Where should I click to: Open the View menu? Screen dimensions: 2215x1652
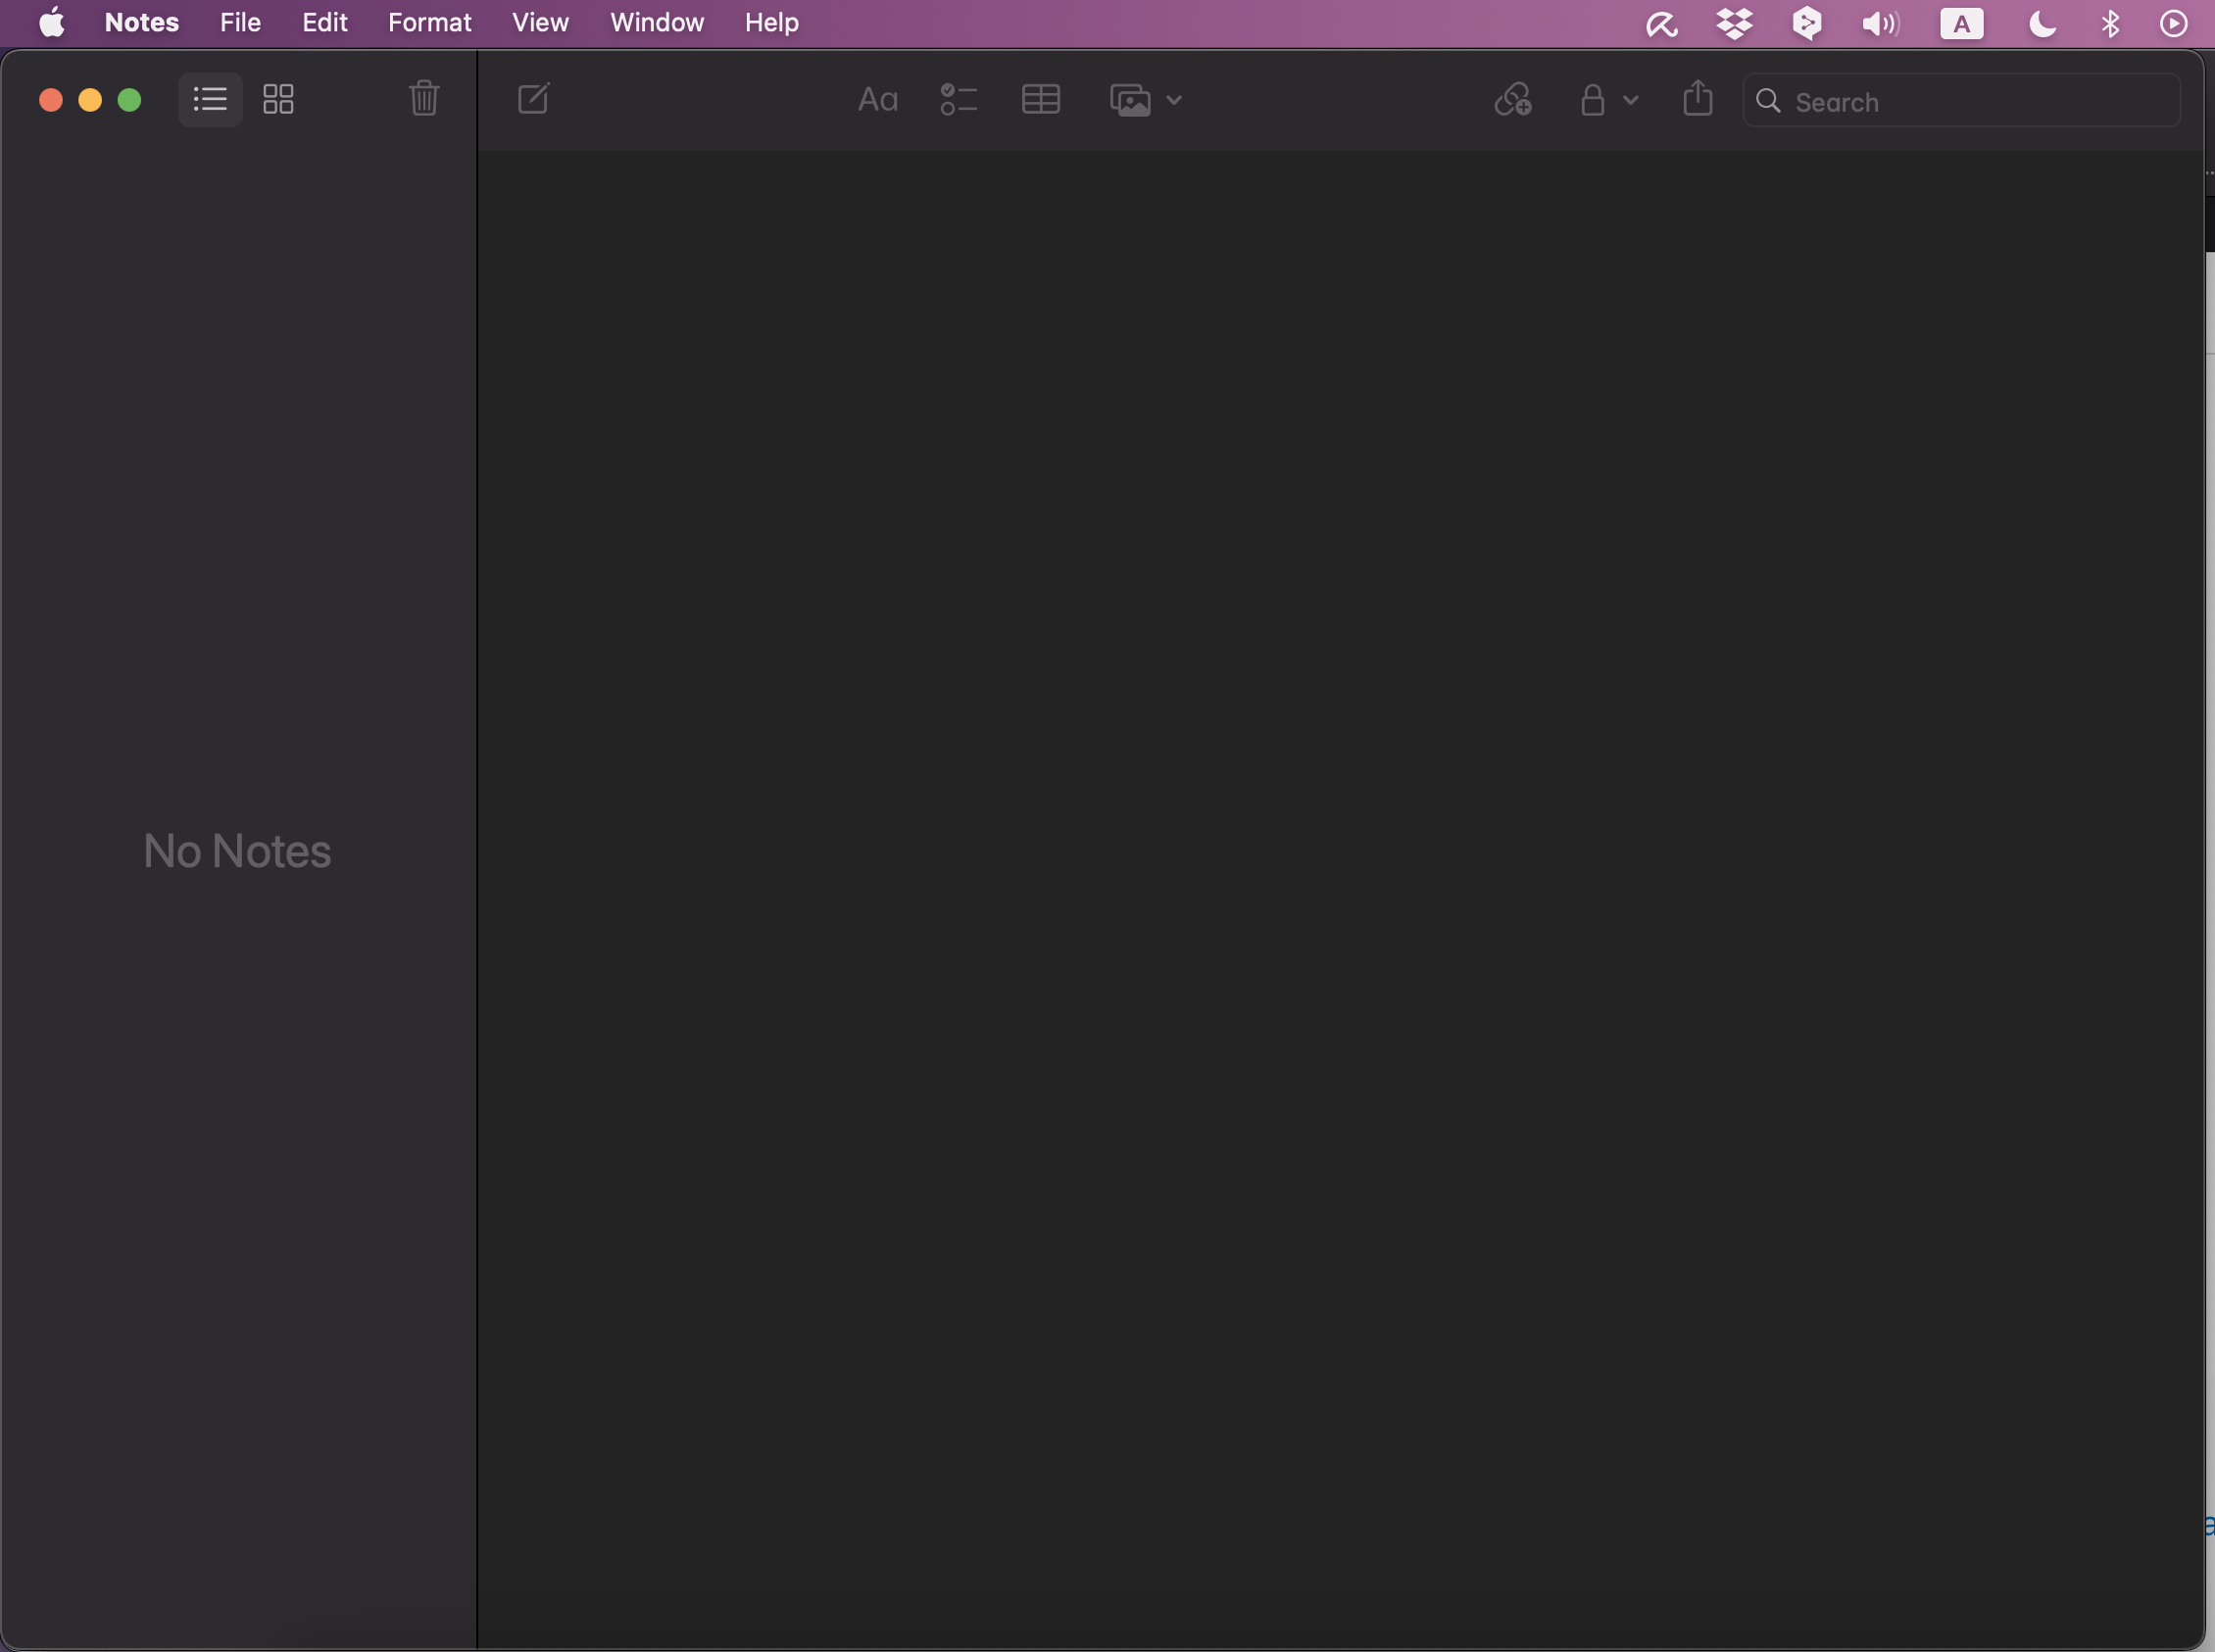pyautogui.click(x=540, y=23)
